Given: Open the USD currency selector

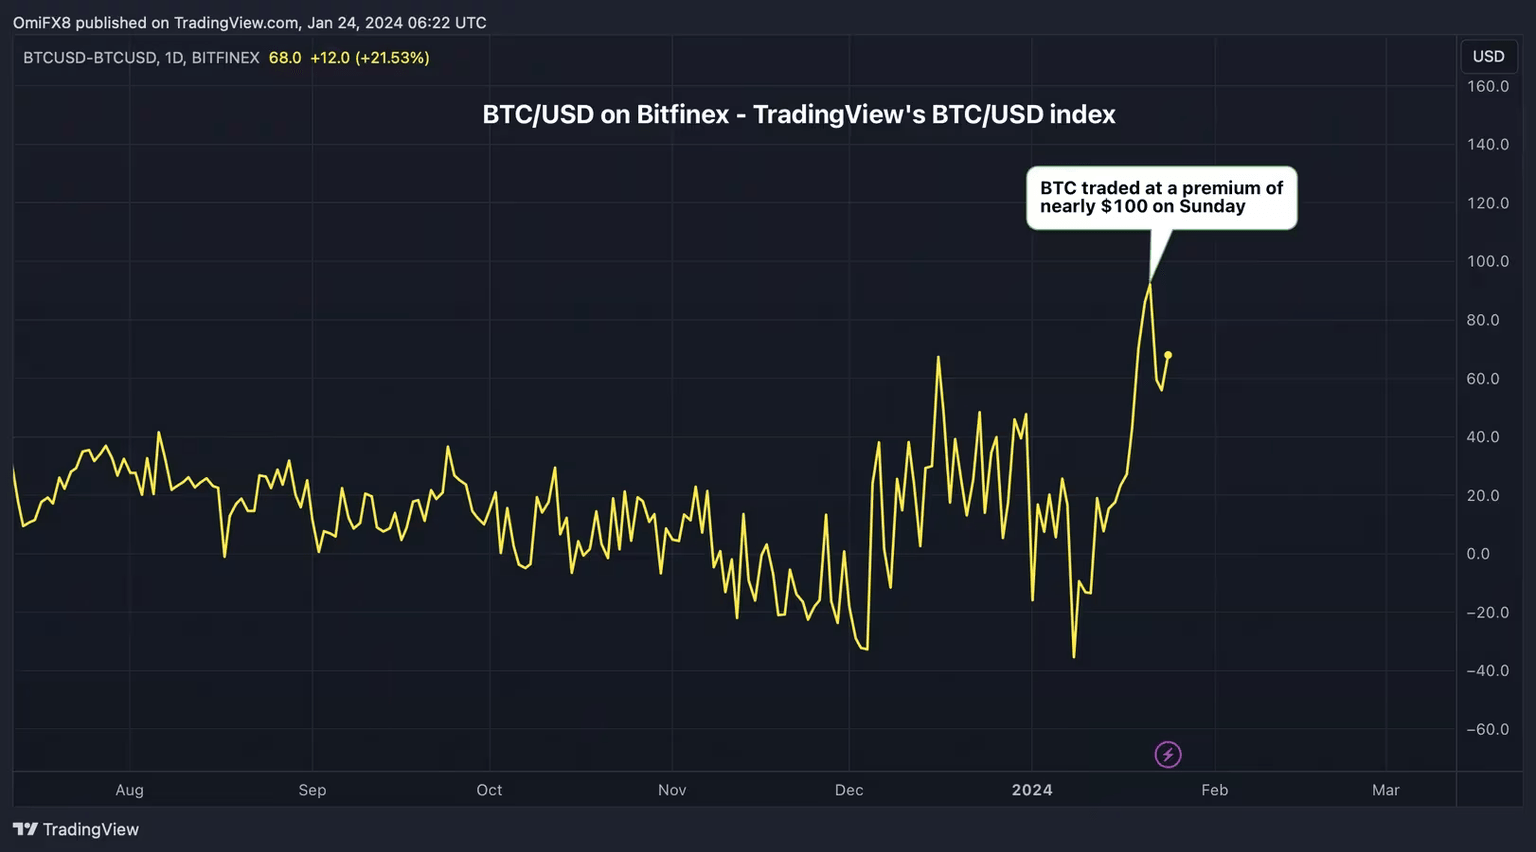Looking at the screenshot, I should 1488,57.
